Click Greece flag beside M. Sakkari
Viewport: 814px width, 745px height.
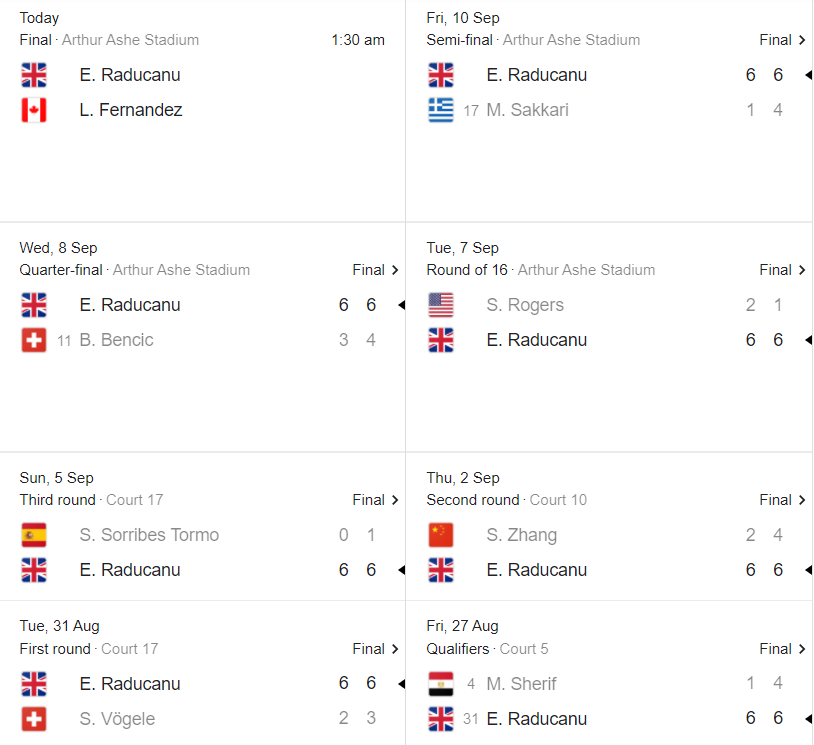pyautogui.click(x=441, y=110)
